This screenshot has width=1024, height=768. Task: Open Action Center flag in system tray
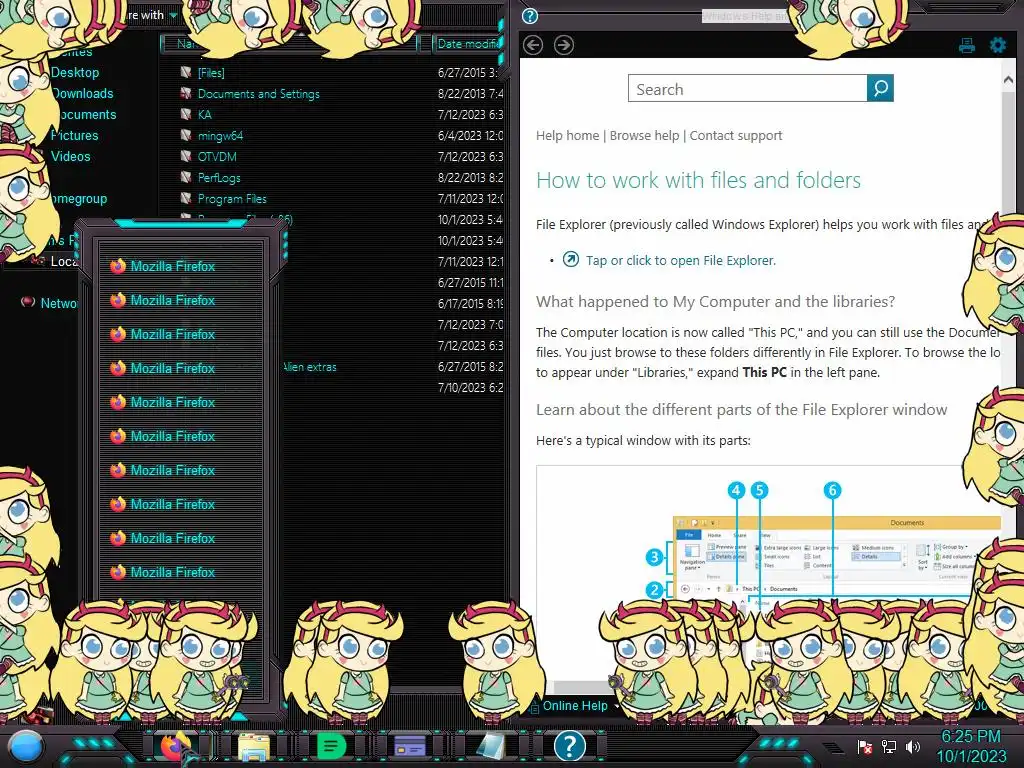tap(865, 747)
